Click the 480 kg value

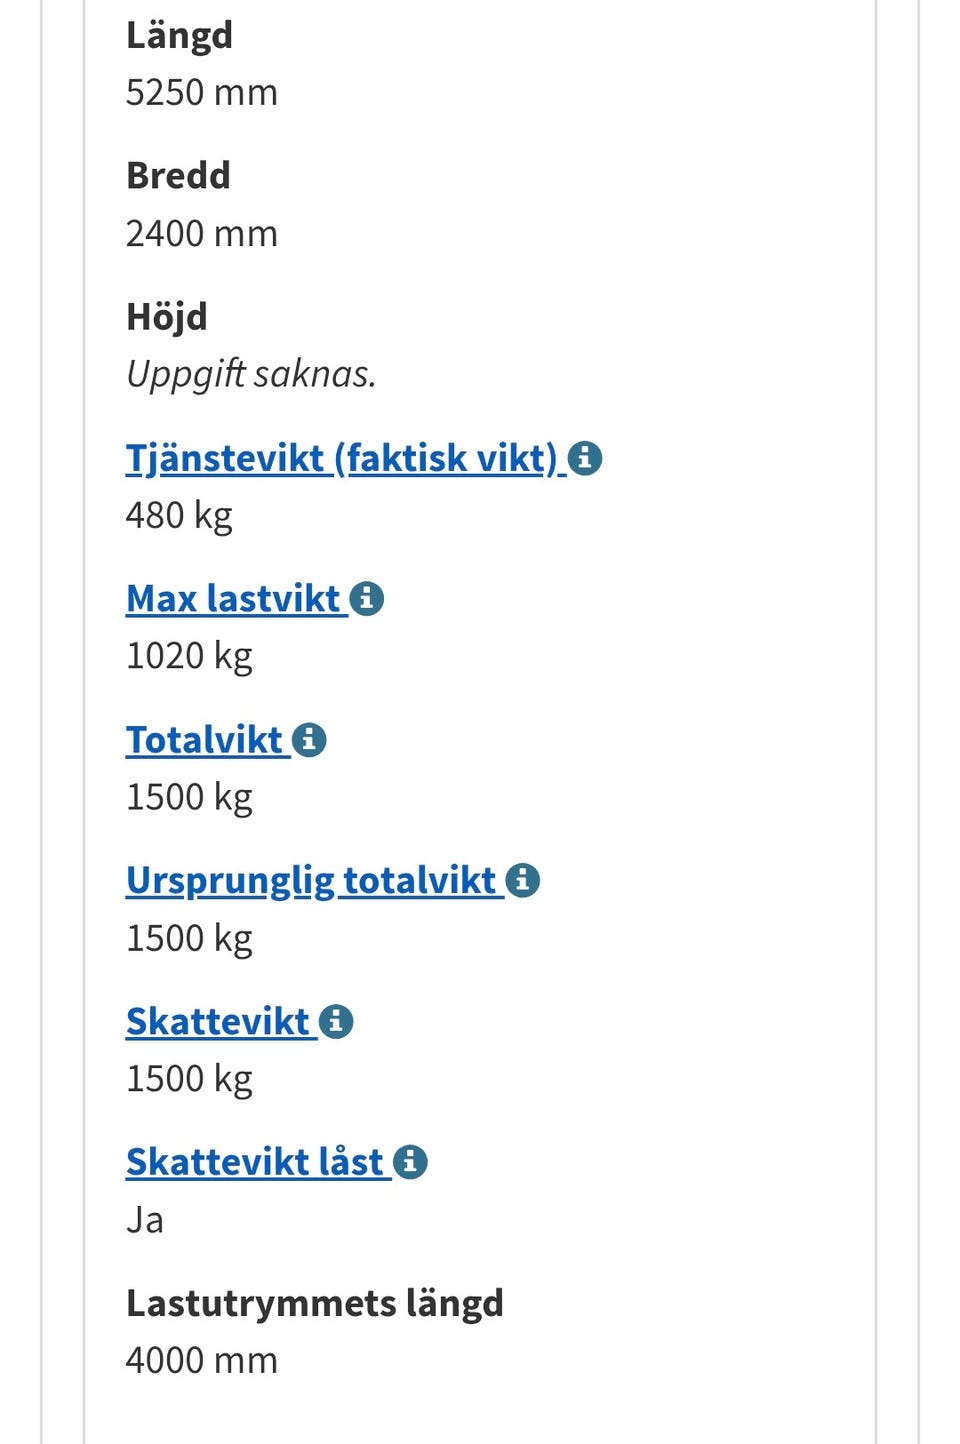click(179, 516)
